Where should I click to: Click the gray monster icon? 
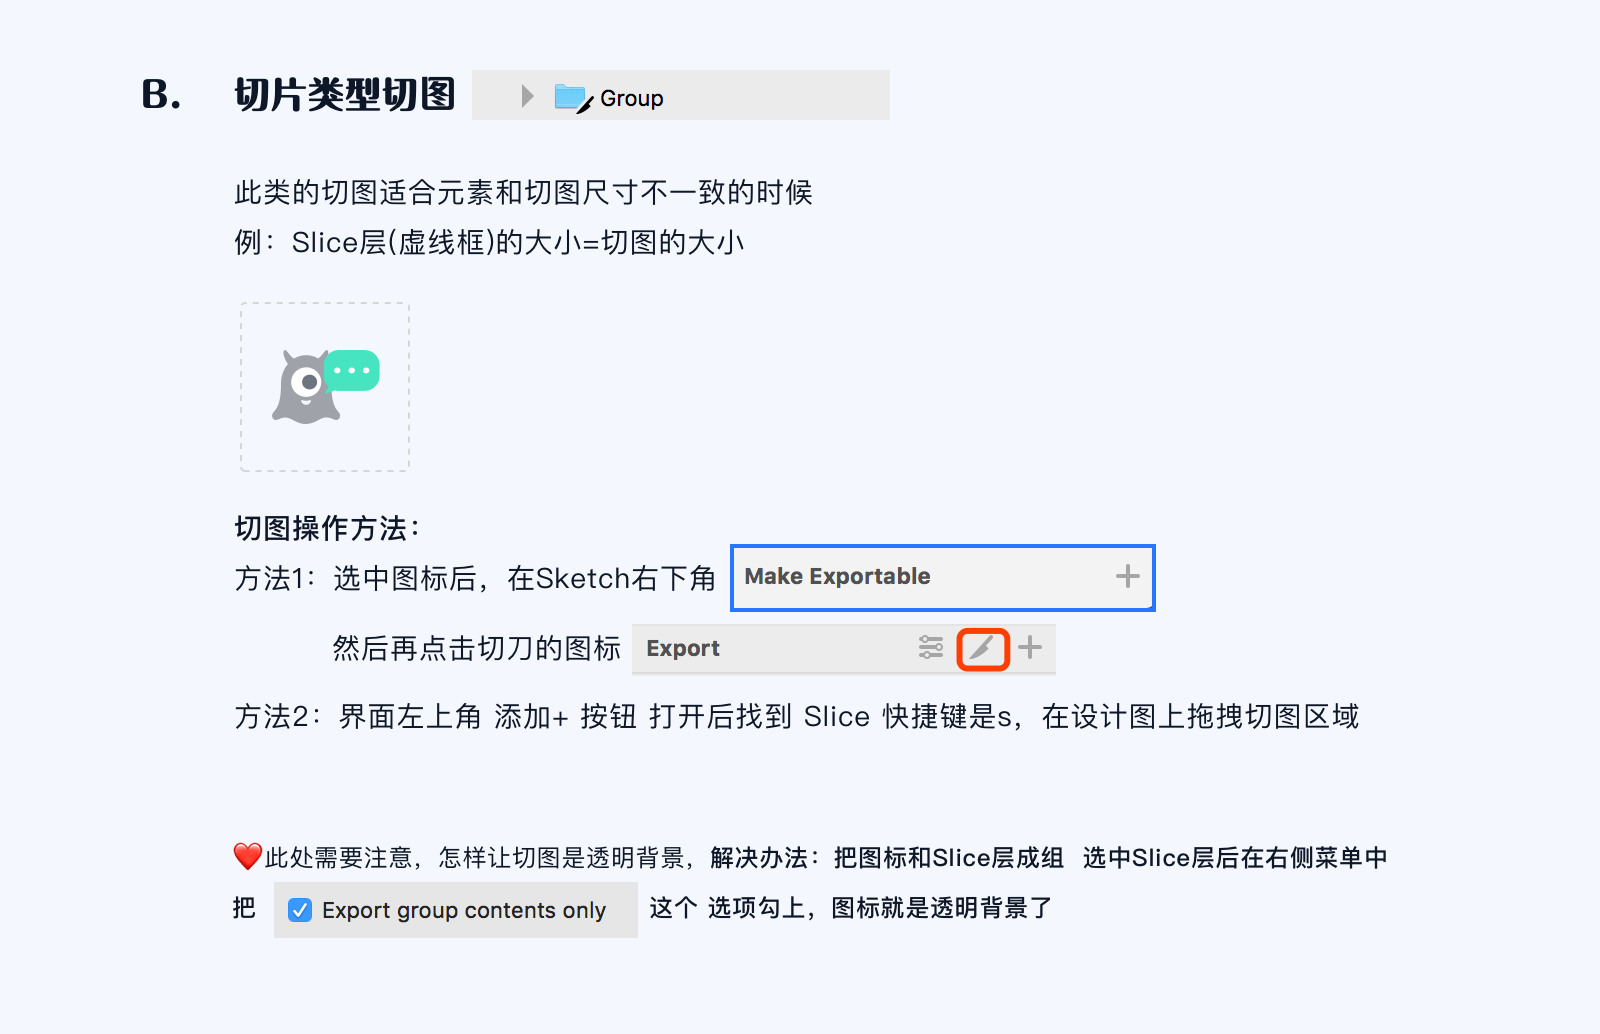(x=304, y=389)
